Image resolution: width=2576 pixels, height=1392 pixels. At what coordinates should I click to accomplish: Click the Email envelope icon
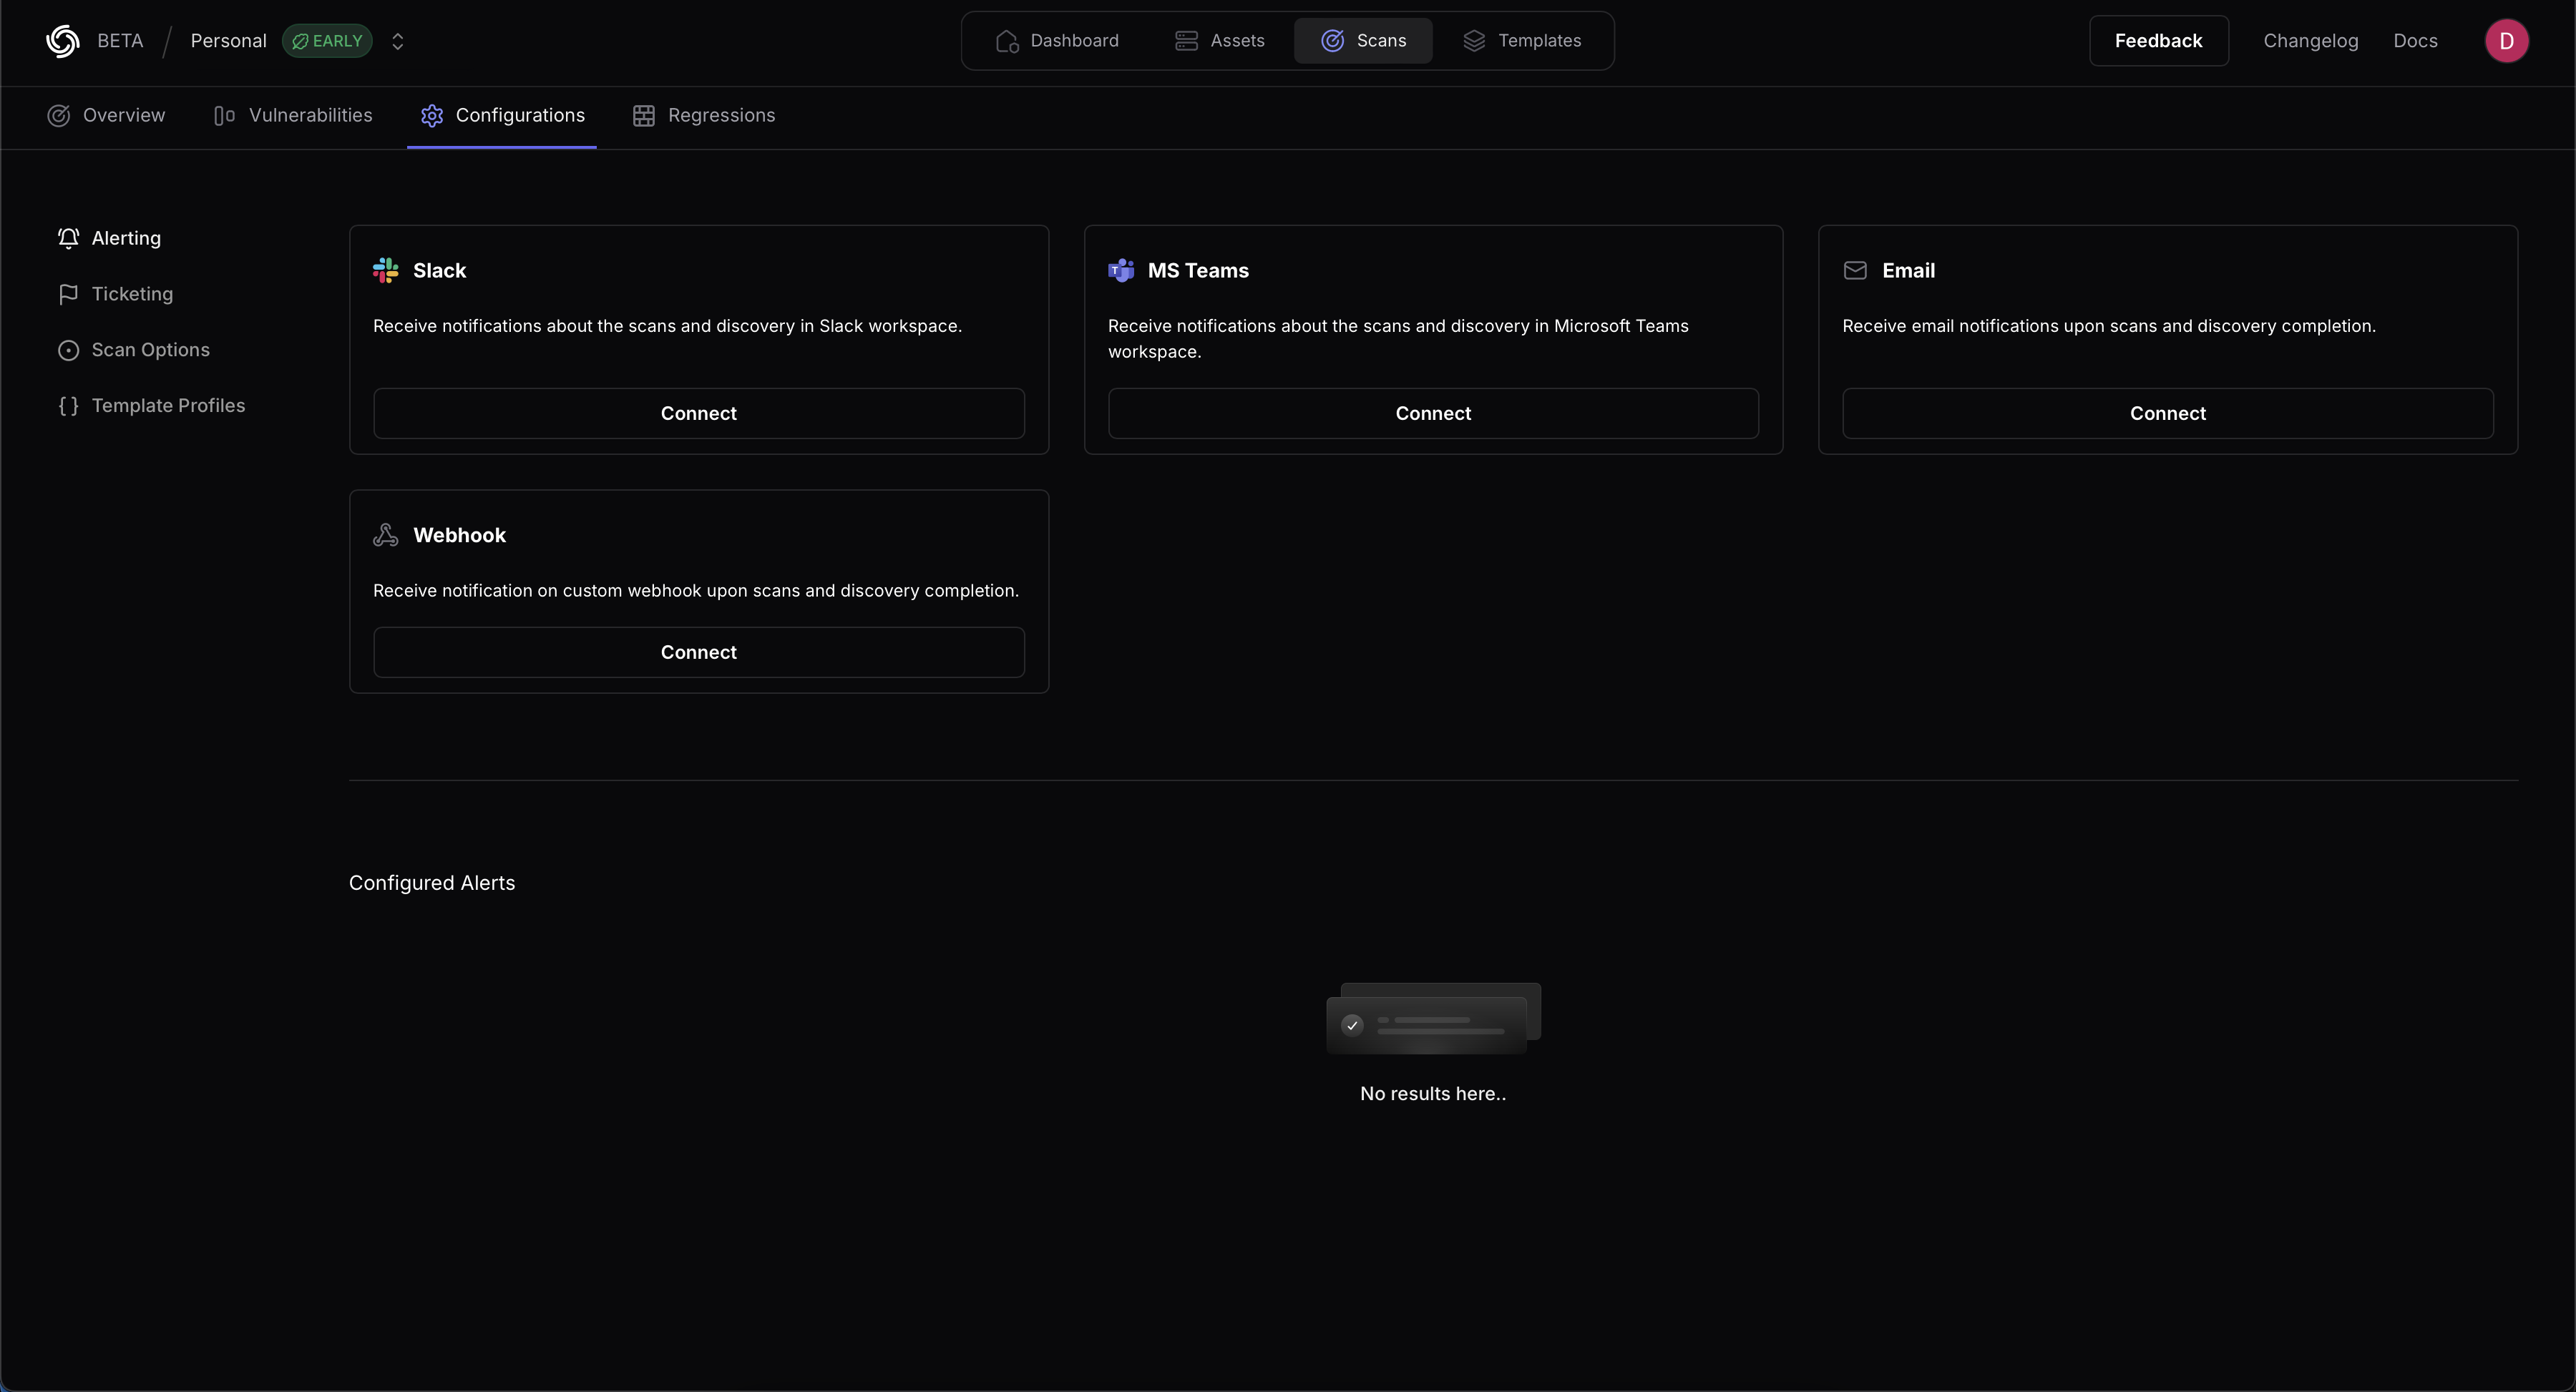coord(1855,271)
